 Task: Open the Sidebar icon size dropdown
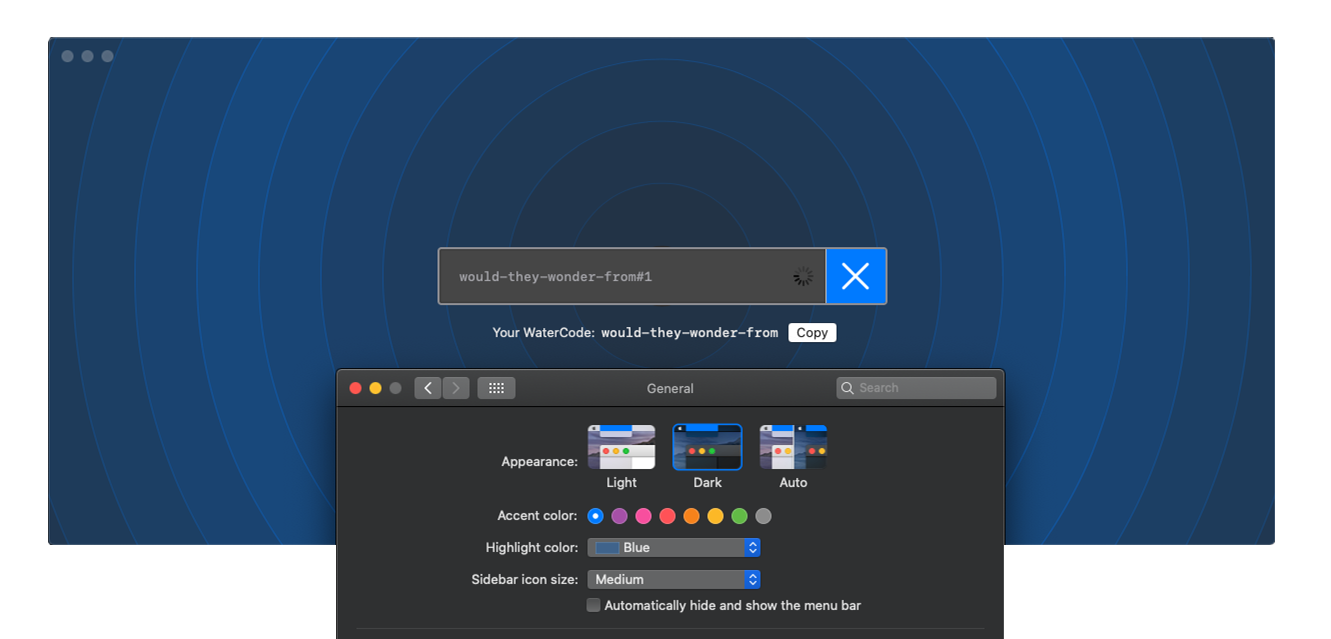pyautogui.click(x=674, y=579)
